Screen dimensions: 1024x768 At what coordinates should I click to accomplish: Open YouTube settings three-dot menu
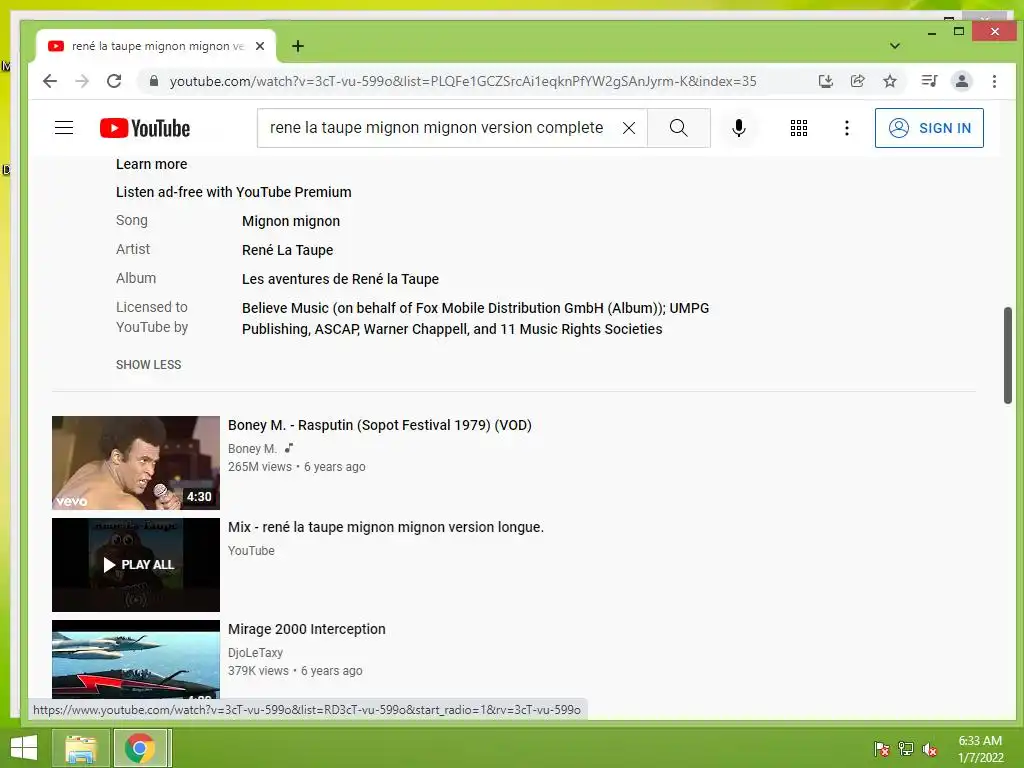(846, 128)
